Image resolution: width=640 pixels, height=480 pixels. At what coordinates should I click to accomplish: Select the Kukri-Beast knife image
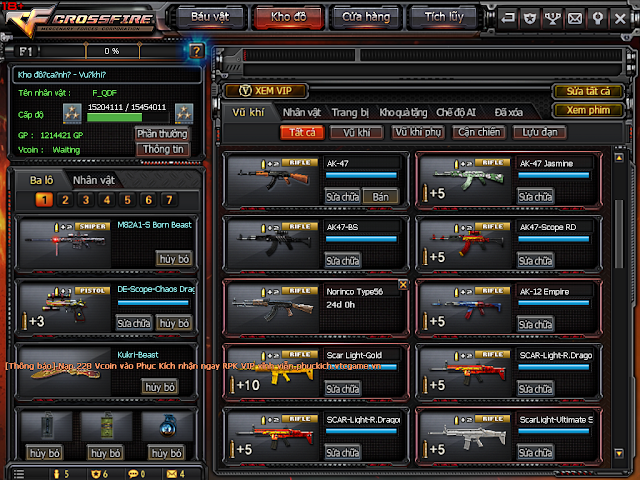pos(65,371)
